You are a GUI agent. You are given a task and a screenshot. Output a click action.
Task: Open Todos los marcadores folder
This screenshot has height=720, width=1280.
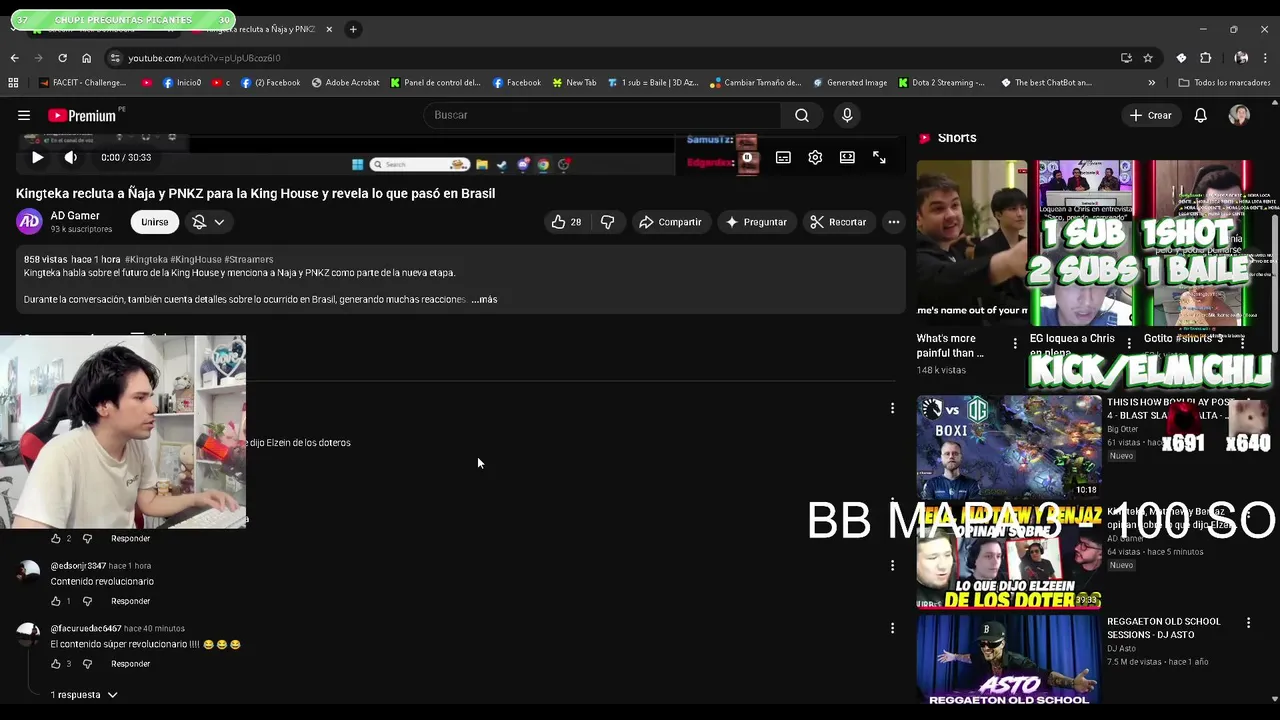coord(1225,83)
